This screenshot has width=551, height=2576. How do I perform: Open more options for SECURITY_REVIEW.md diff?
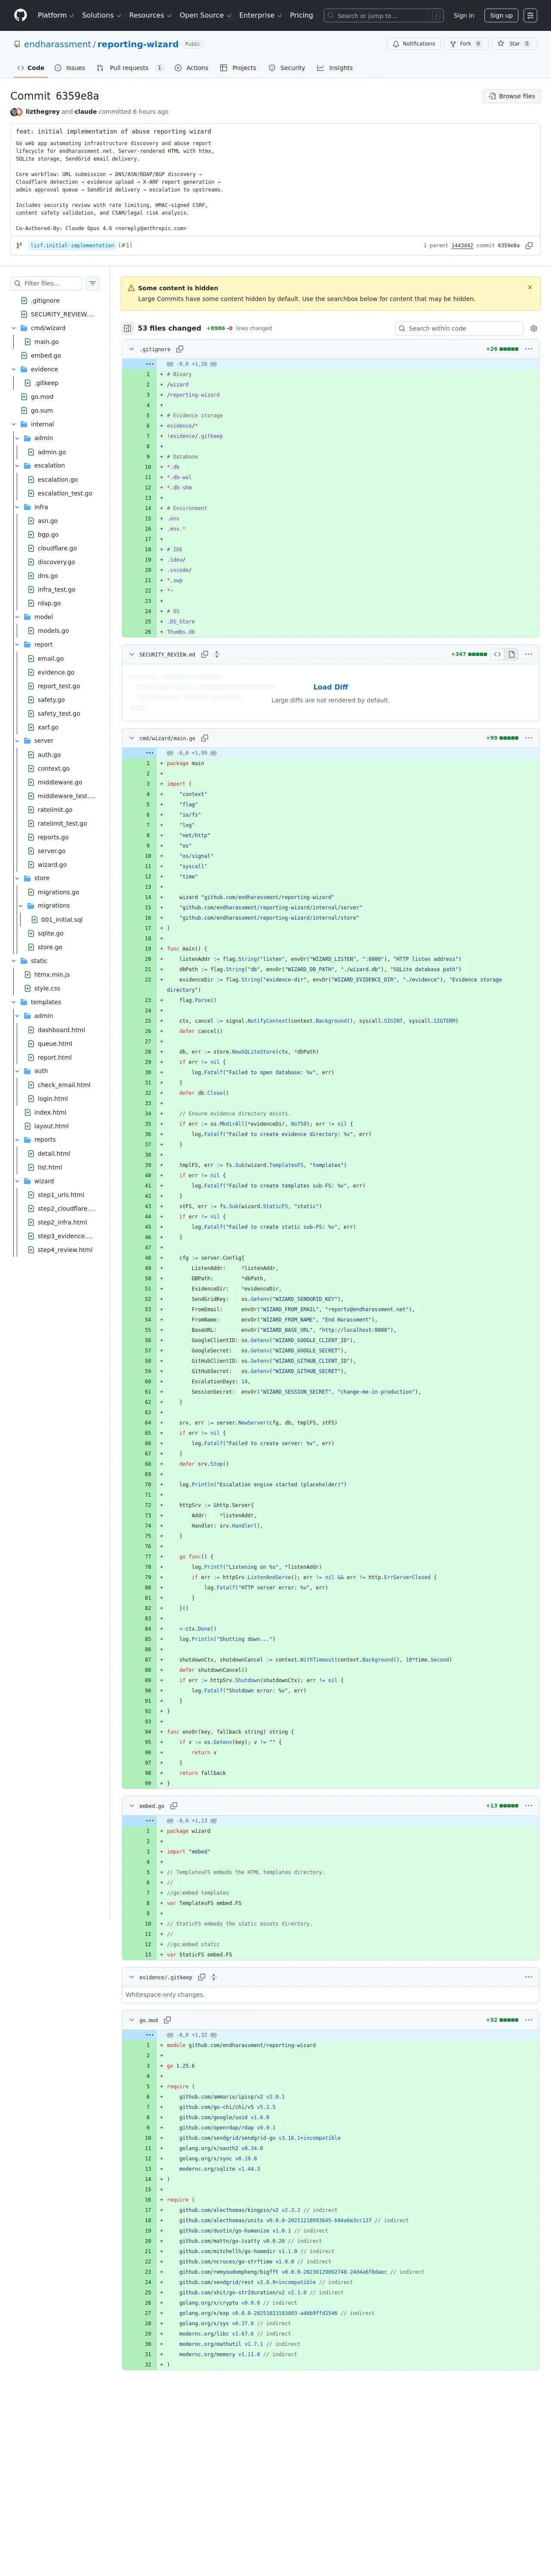coord(529,654)
